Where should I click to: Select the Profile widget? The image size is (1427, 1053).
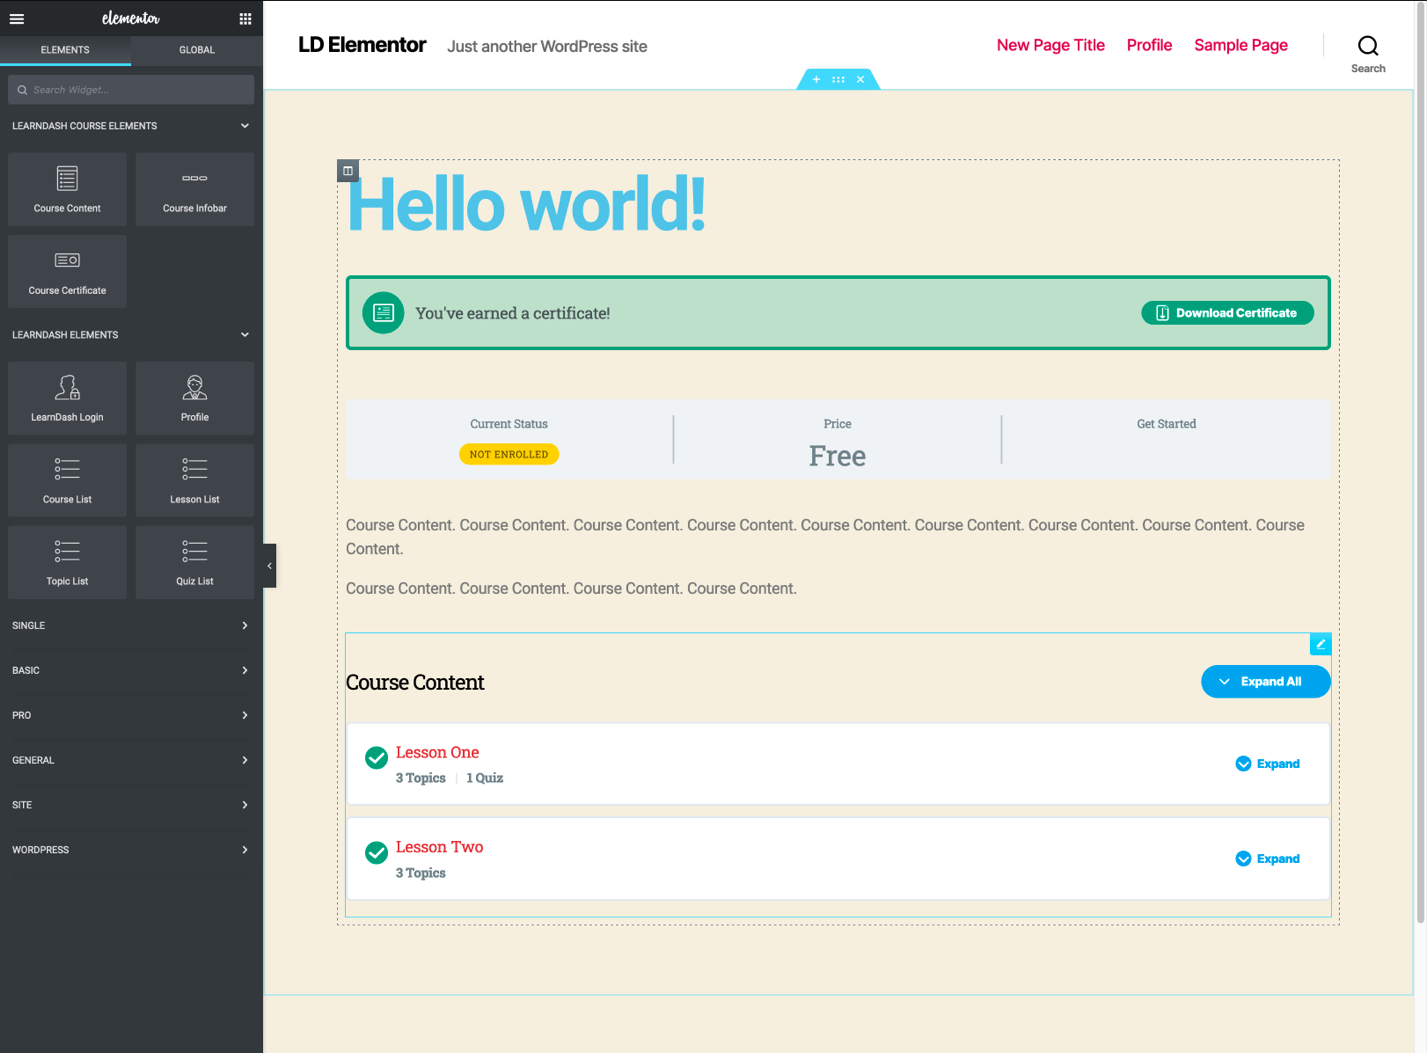[x=195, y=398]
